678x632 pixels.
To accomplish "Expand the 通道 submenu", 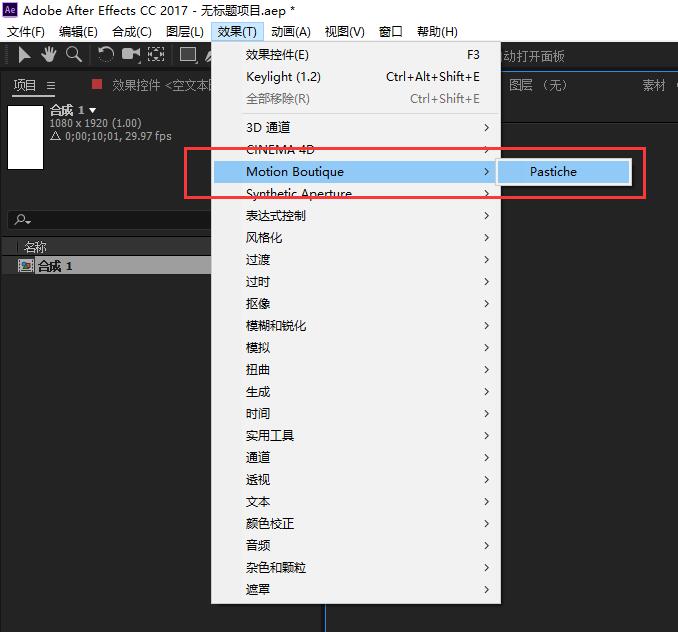I will (x=356, y=458).
